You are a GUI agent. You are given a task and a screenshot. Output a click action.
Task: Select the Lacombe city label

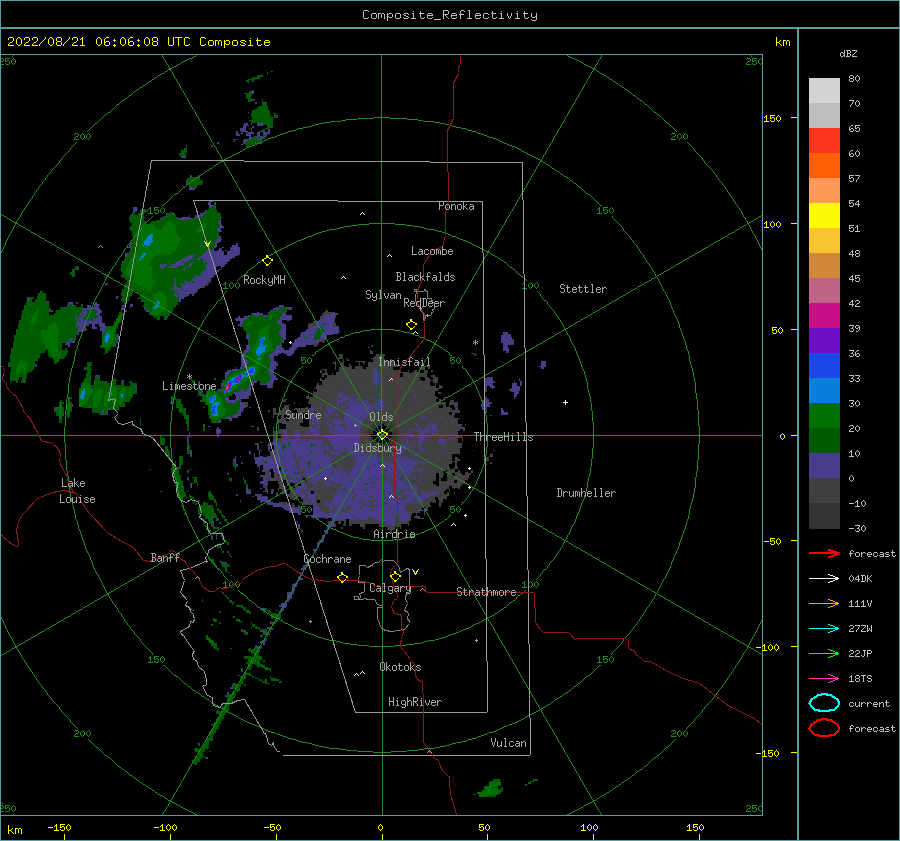click(x=432, y=251)
